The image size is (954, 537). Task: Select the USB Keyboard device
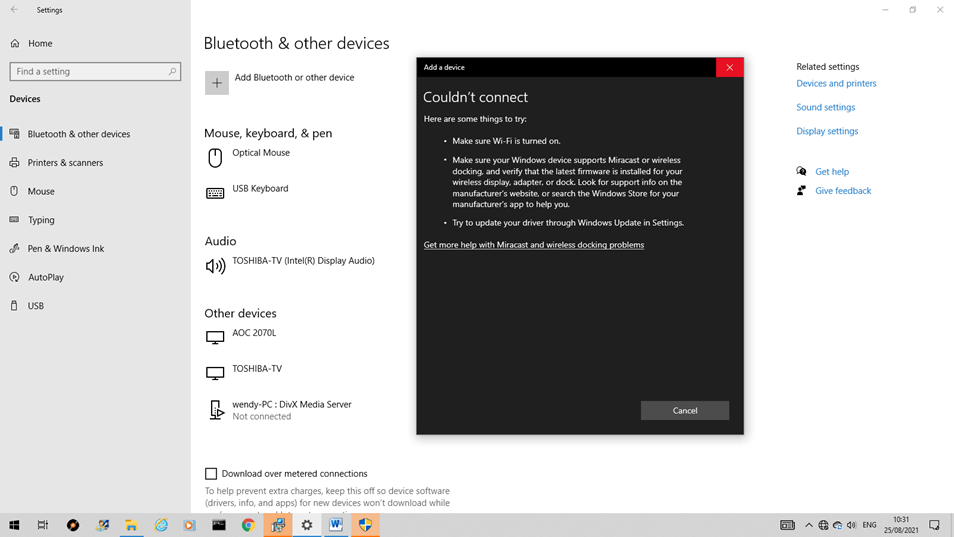coord(260,189)
